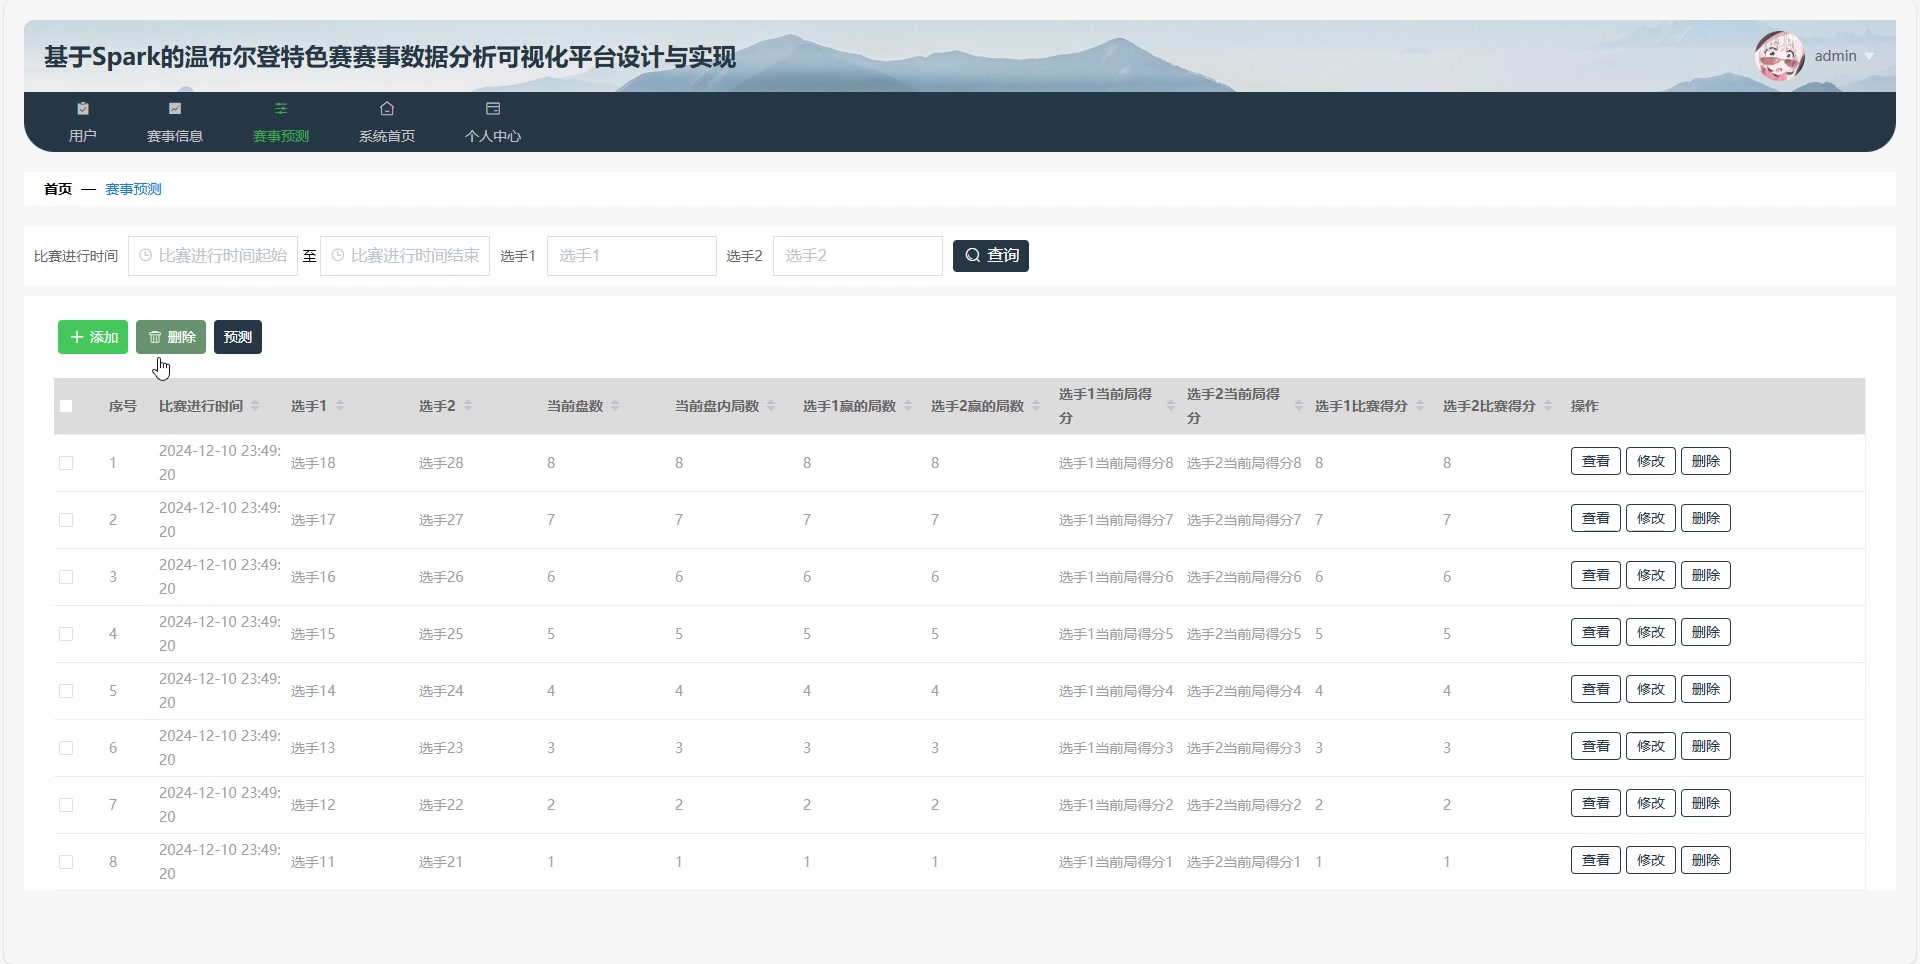Sort by 选手2 column arrows

[468, 405]
